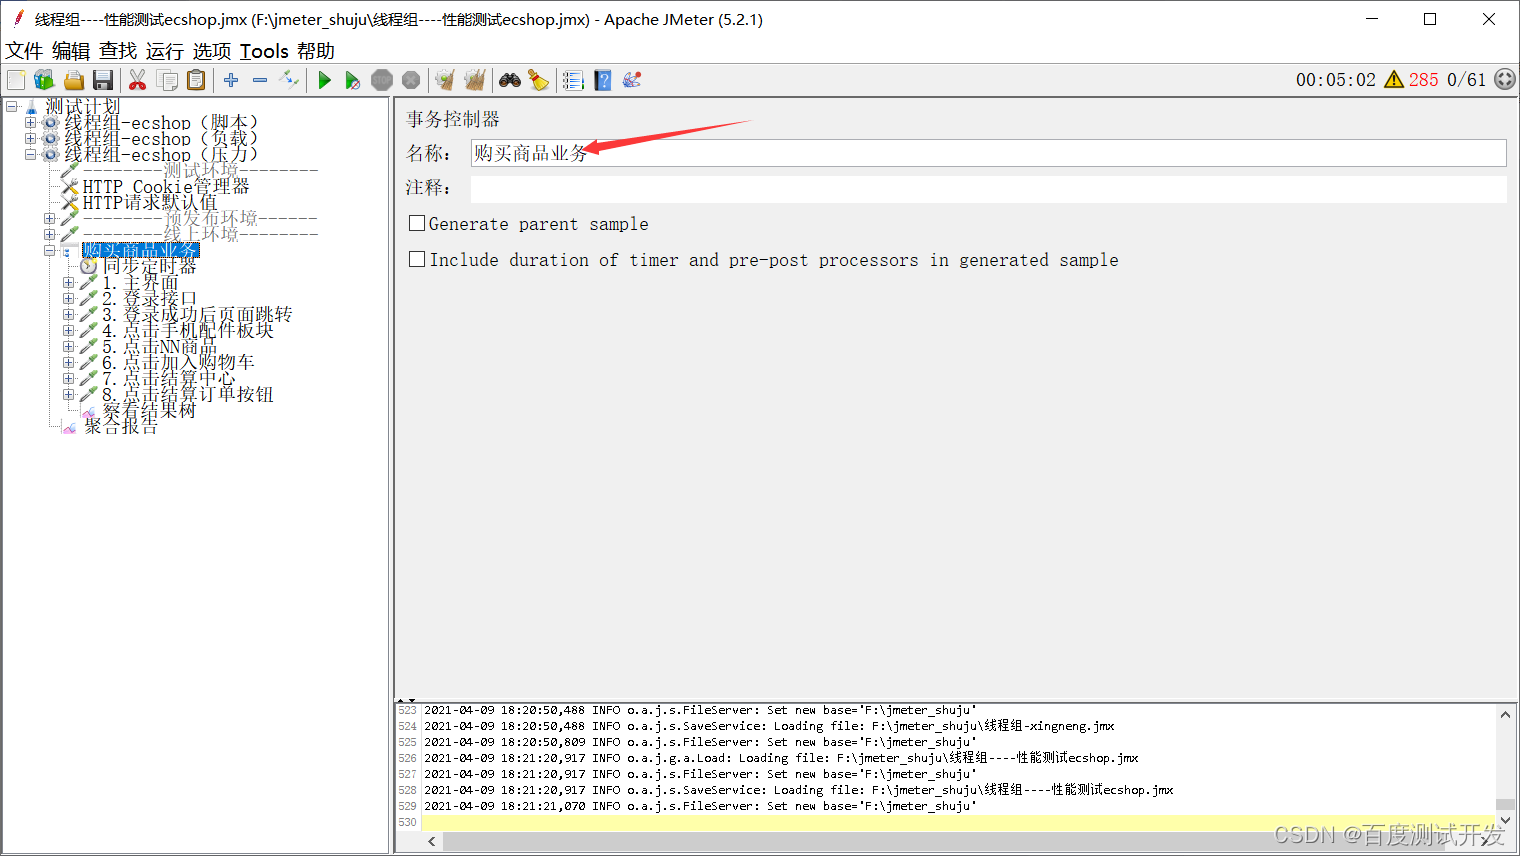
Task: Create a new test plan with toolbar icon
Action: 16,80
